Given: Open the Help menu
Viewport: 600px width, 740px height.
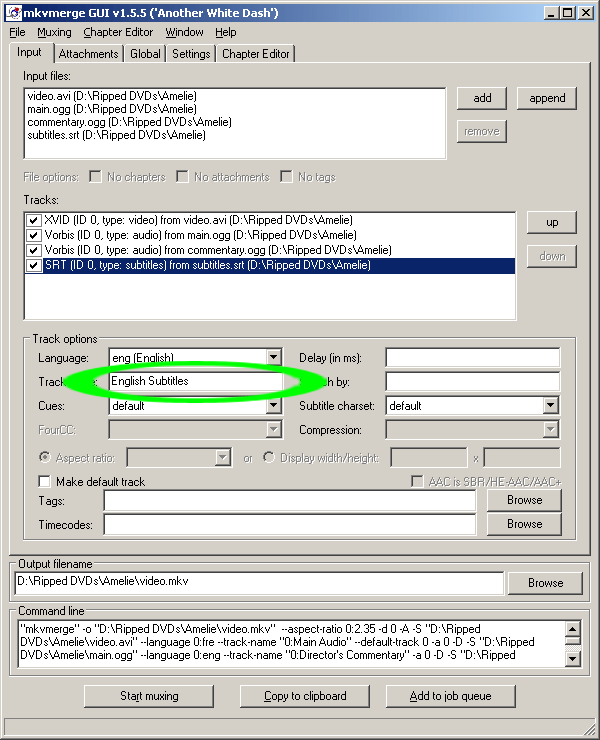Looking at the screenshot, I should [x=226, y=32].
